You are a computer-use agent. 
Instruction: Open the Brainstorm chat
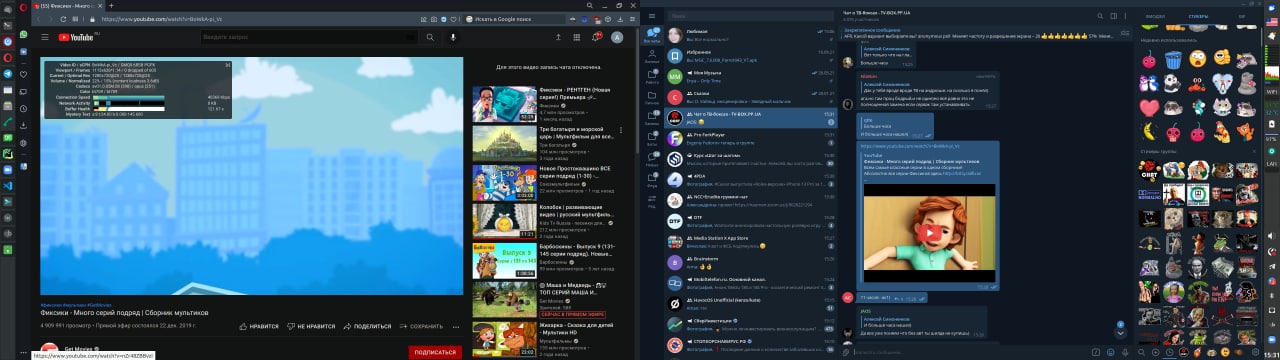tap(751, 263)
